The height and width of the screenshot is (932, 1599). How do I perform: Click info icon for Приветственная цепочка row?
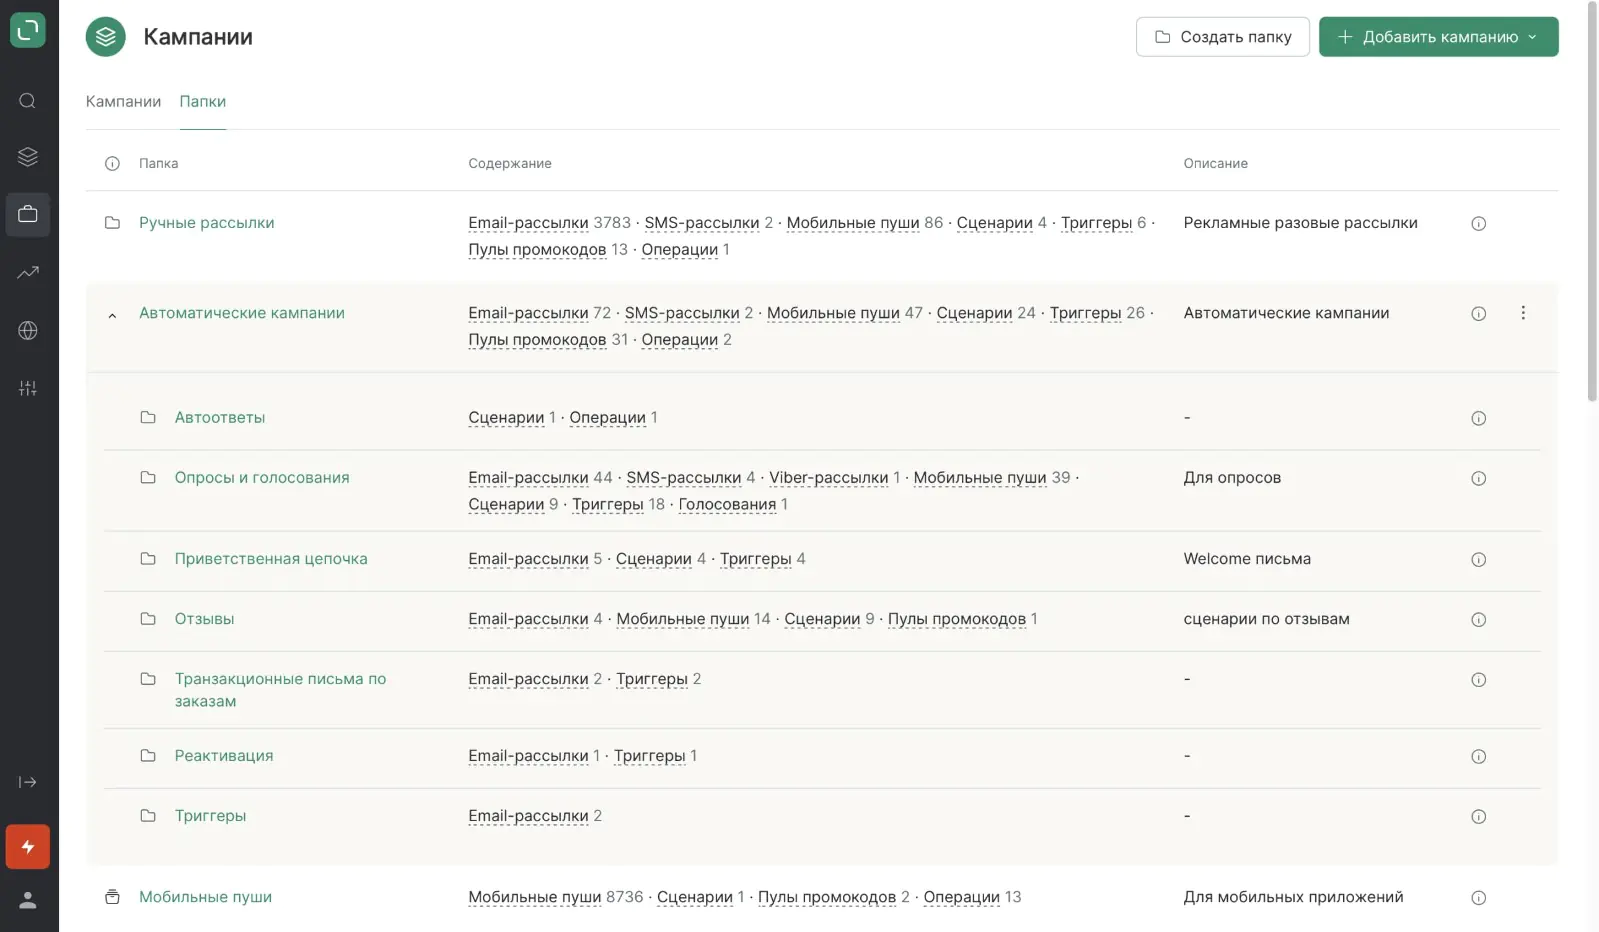tap(1478, 559)
